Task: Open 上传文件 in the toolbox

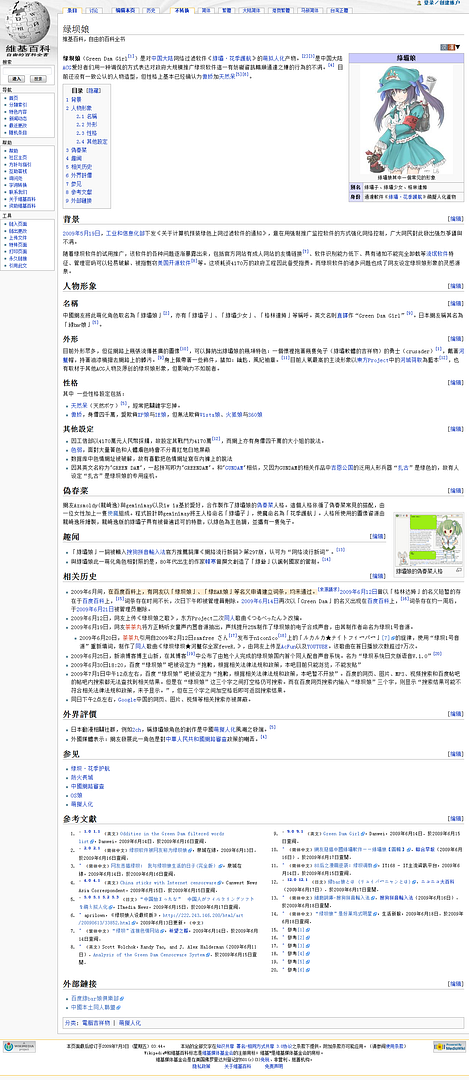Action: click(18, 236)
